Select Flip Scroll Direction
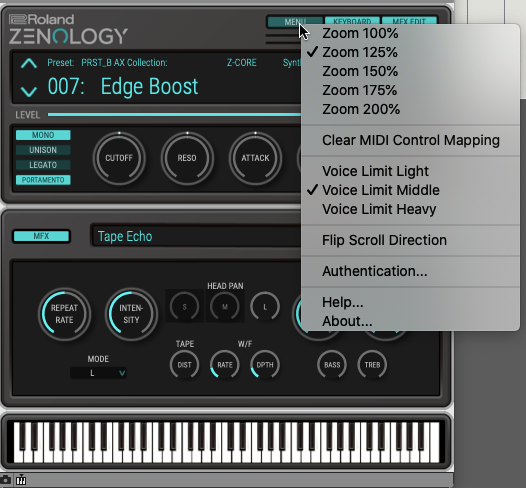Viewport: 526px width, 488px height. point(411,240)
